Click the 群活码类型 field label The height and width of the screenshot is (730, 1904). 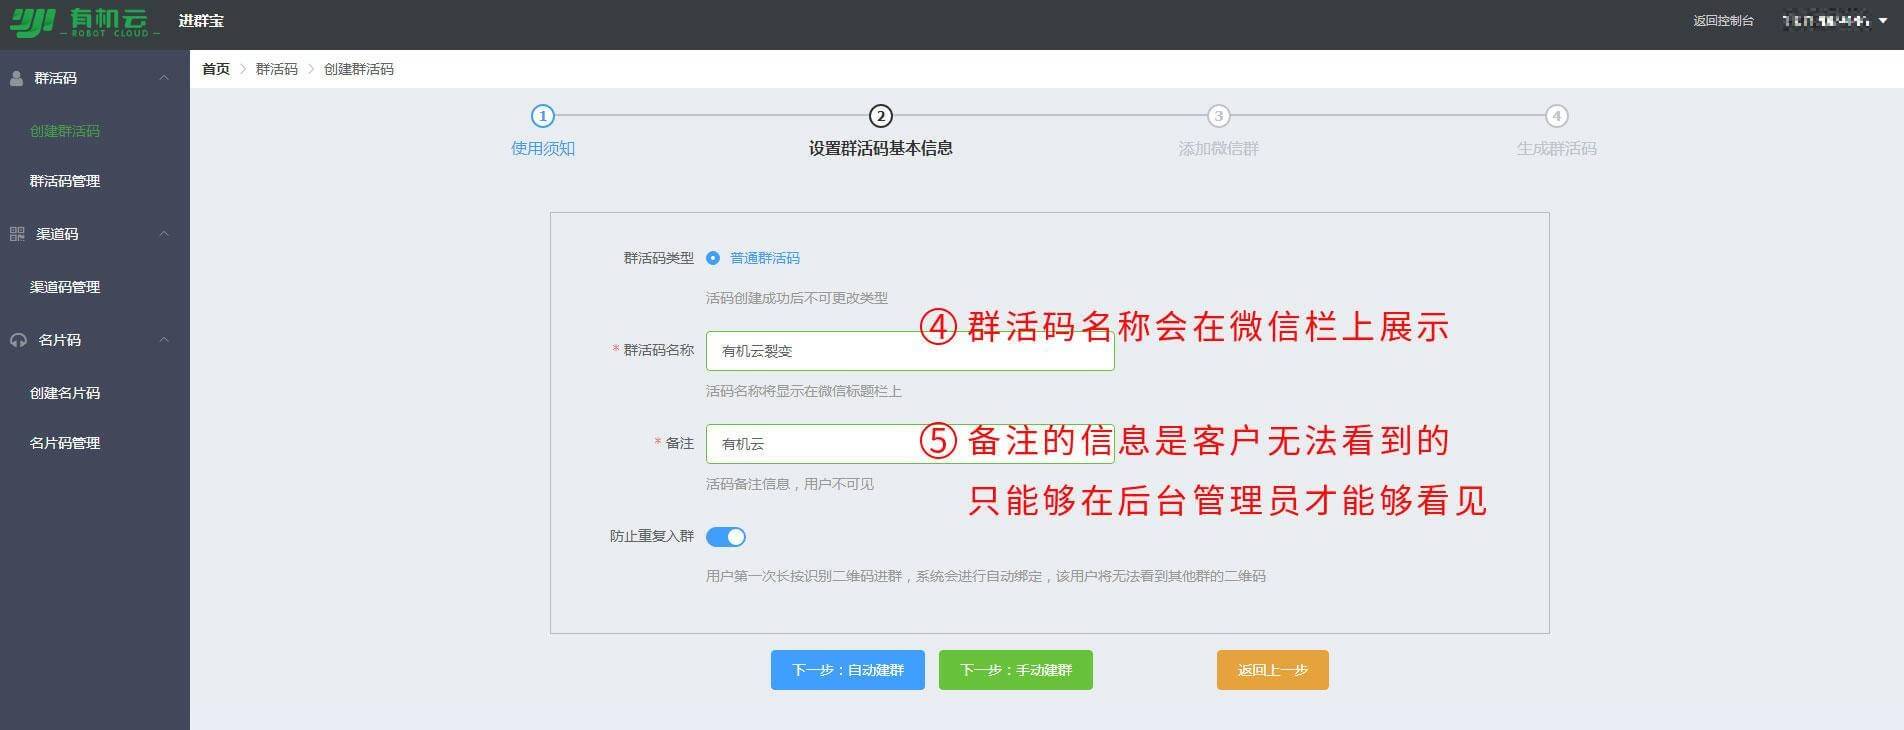click(658, 258)
